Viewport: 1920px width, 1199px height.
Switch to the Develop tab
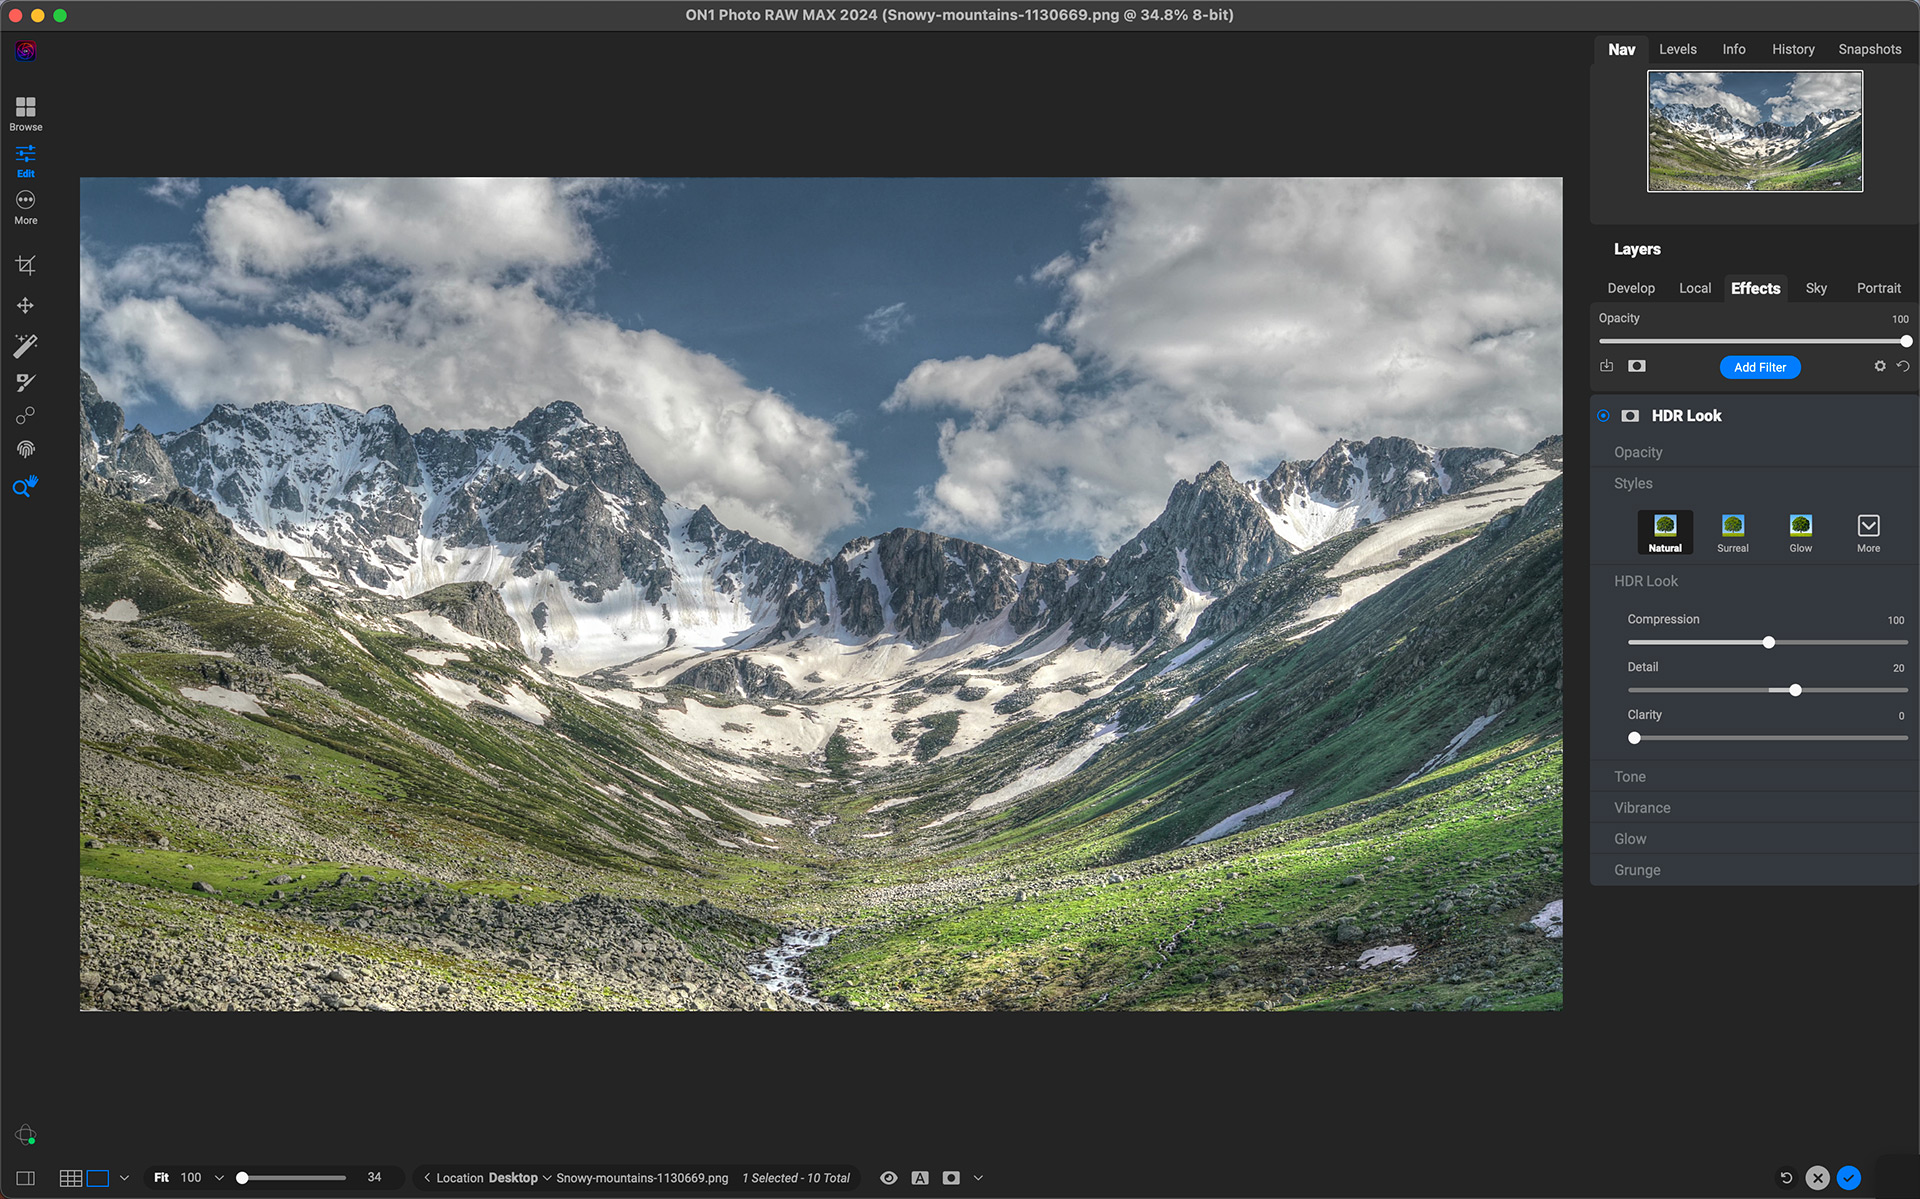click(1631, 288)
